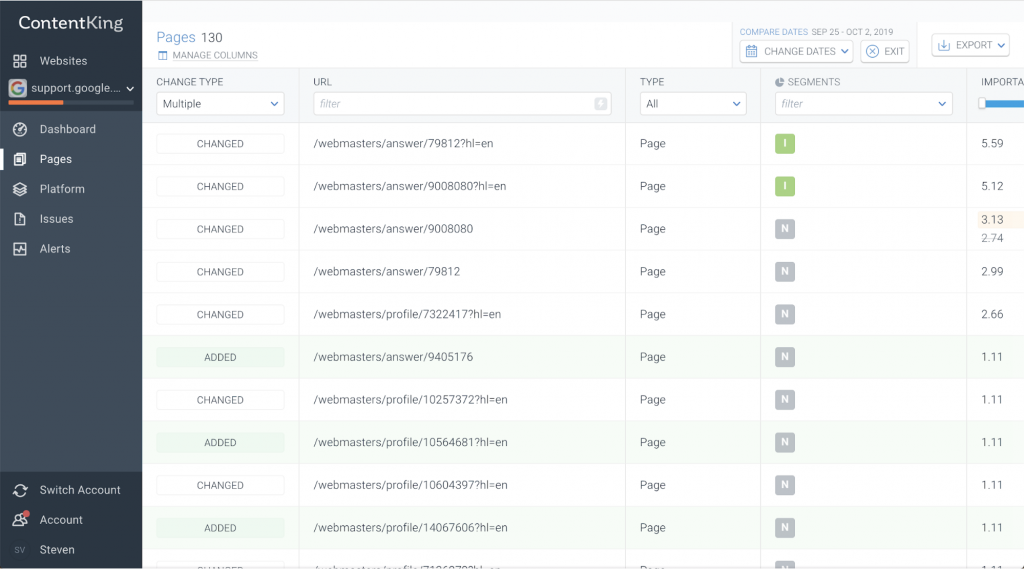This screenshot has height=569, width=1024.
Task: Click gray N badge for /webmasters/profile/7322417?hl=en
Action: tap(785, 314)
